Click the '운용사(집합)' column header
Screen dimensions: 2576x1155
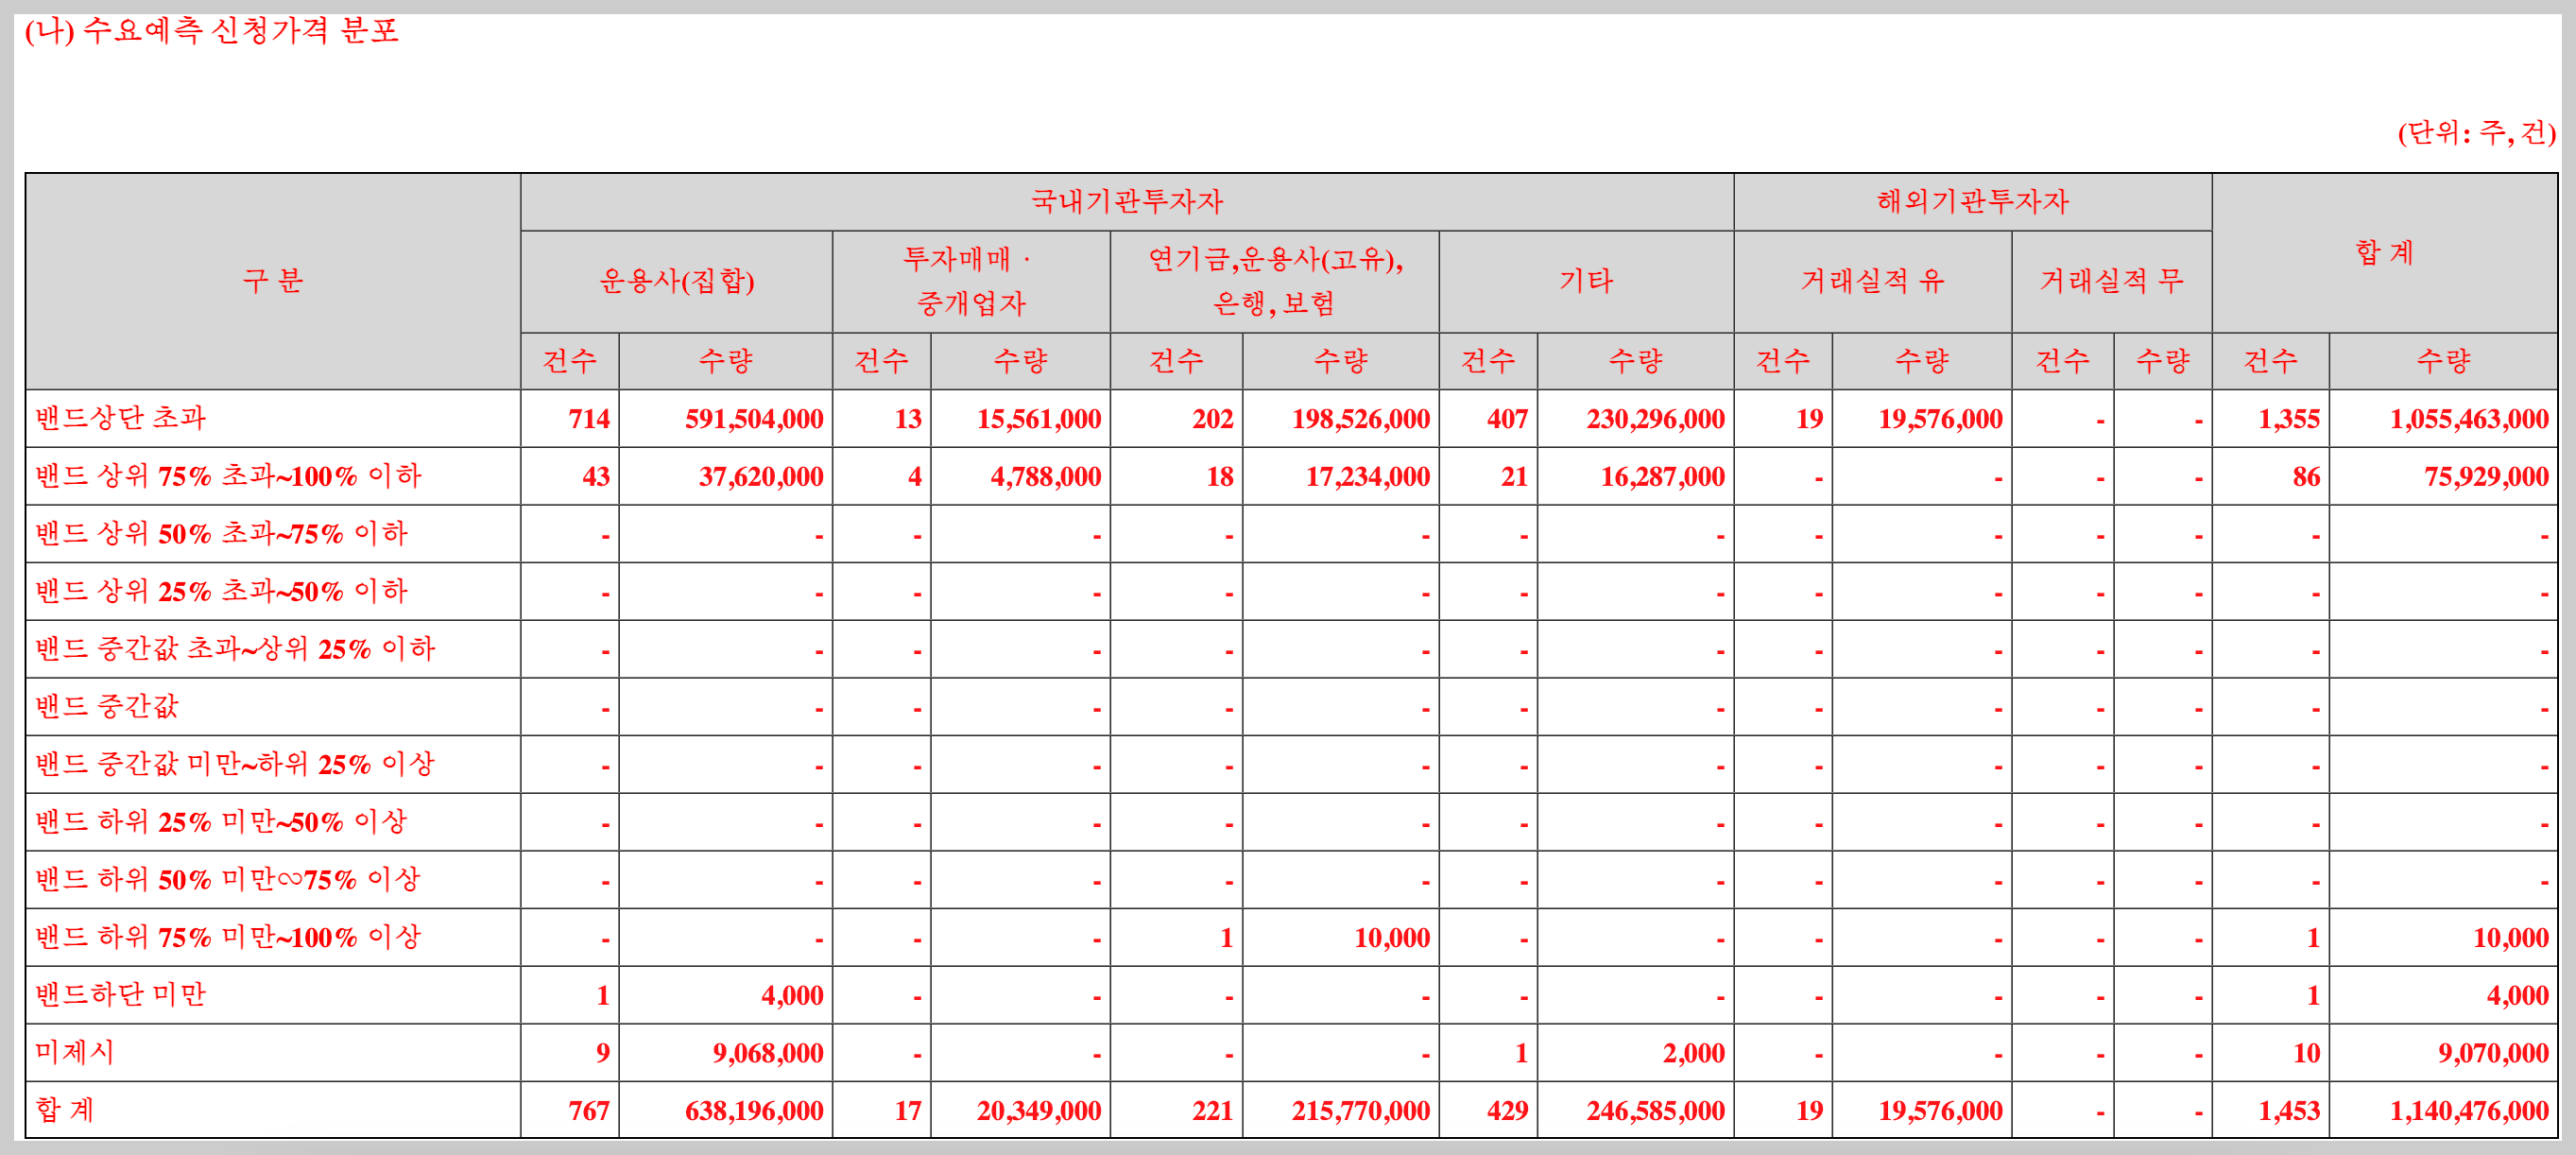[x=677, y=282]
